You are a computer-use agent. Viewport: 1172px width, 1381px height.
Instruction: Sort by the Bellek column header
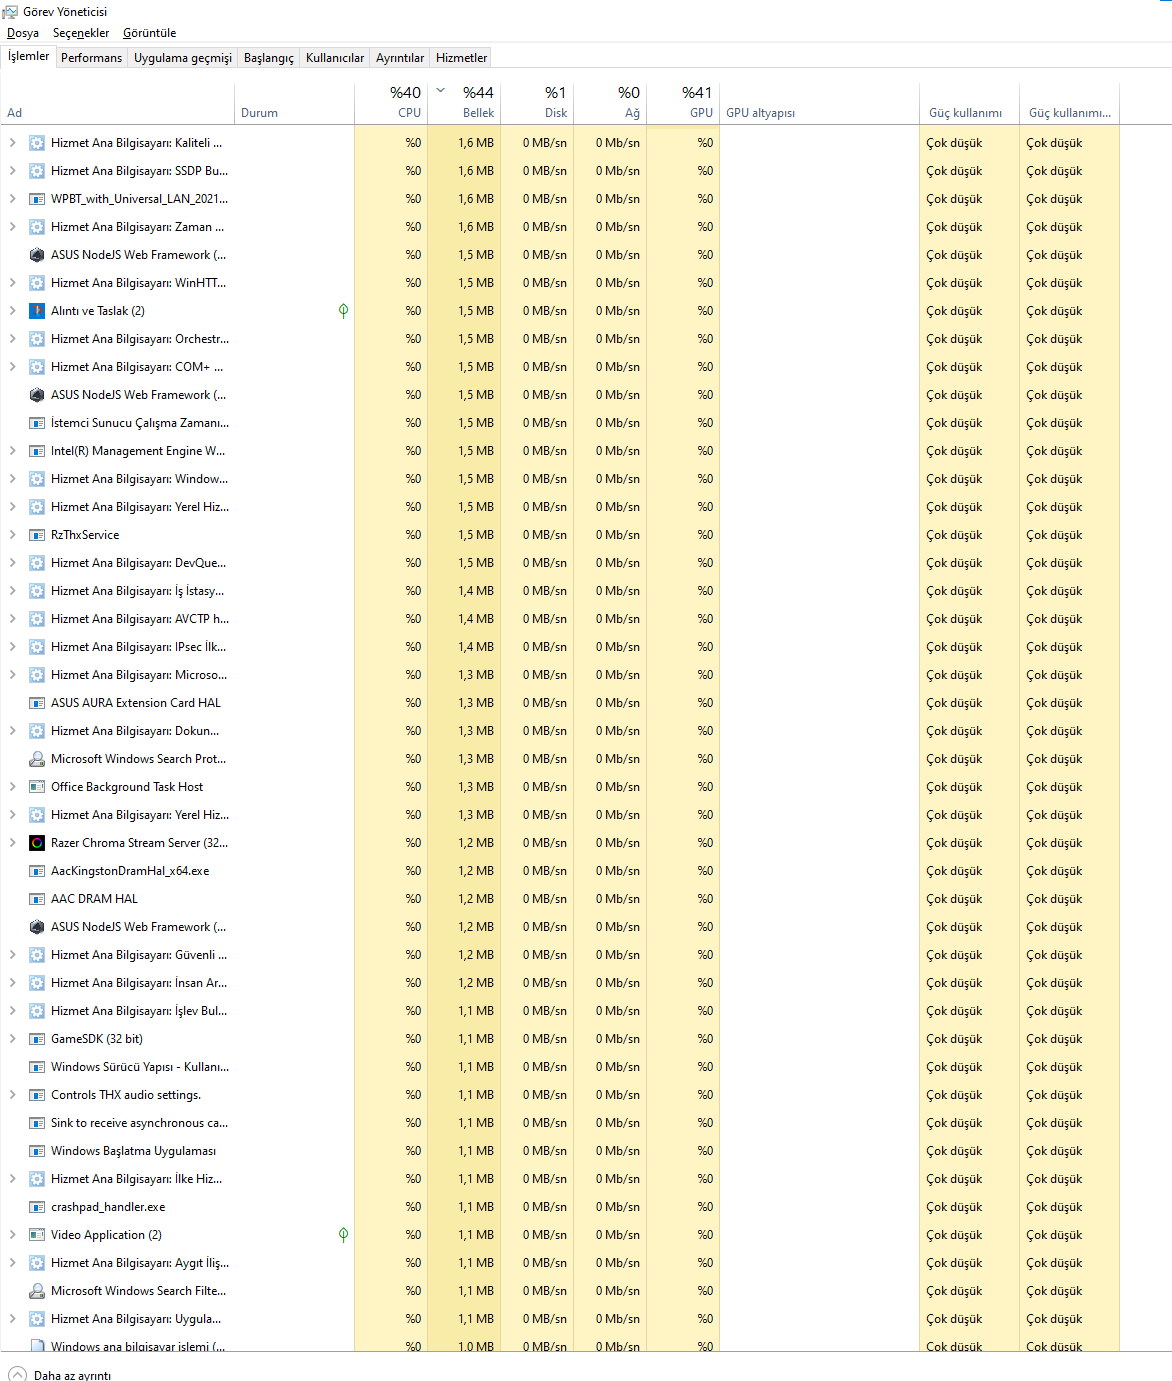[464, 102]
